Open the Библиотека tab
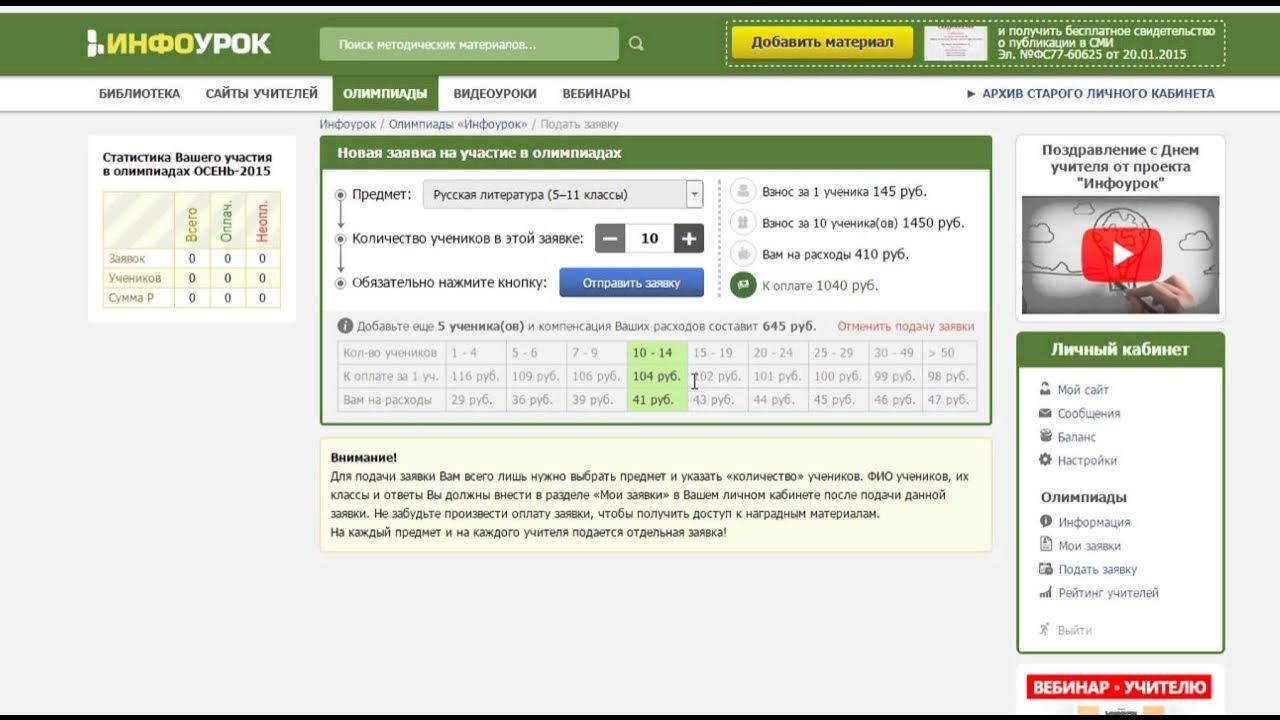Viewport: 1280px width, 720px height. 140,94
